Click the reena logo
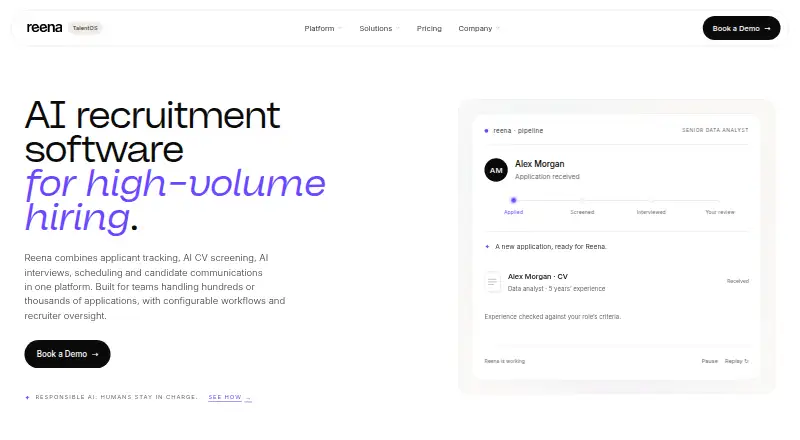 [x=44, y=28]
